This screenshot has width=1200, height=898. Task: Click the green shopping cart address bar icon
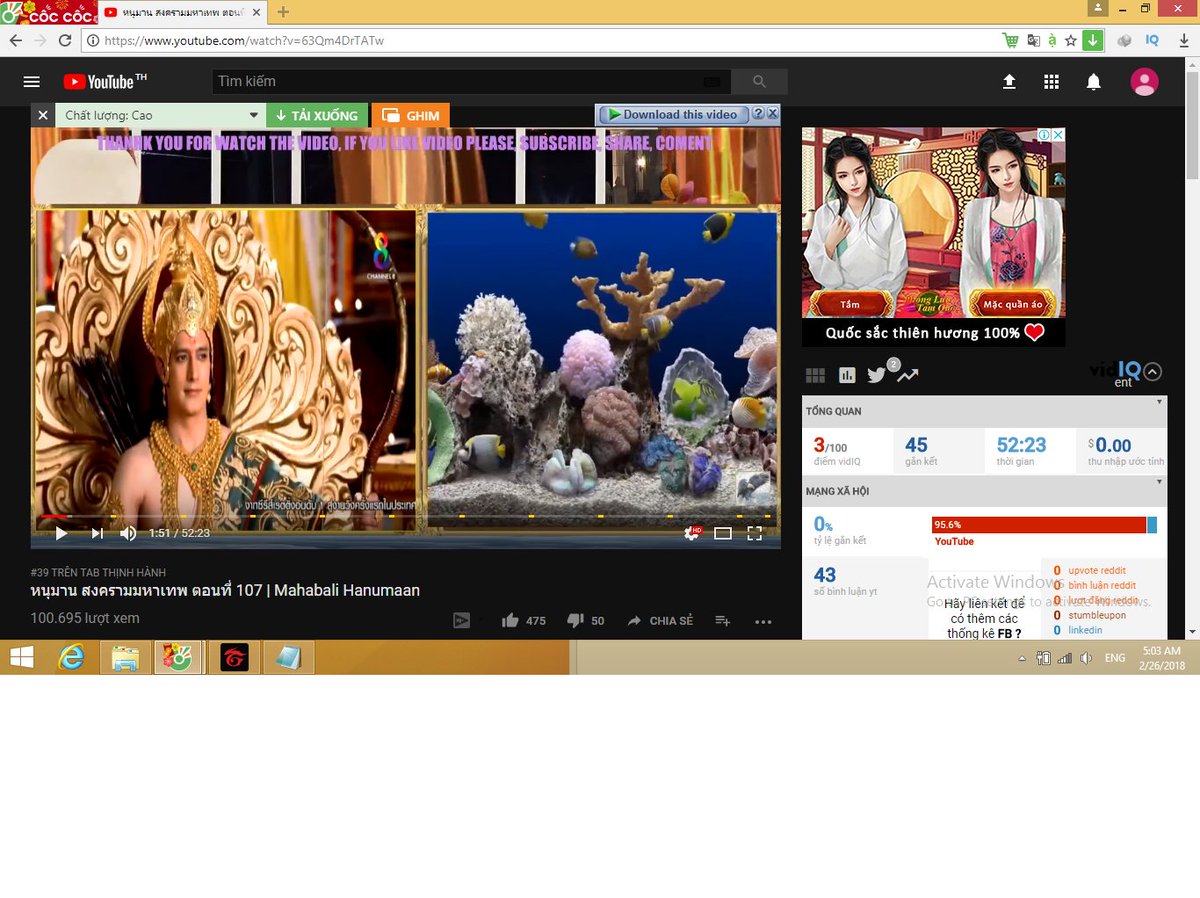1011,40
